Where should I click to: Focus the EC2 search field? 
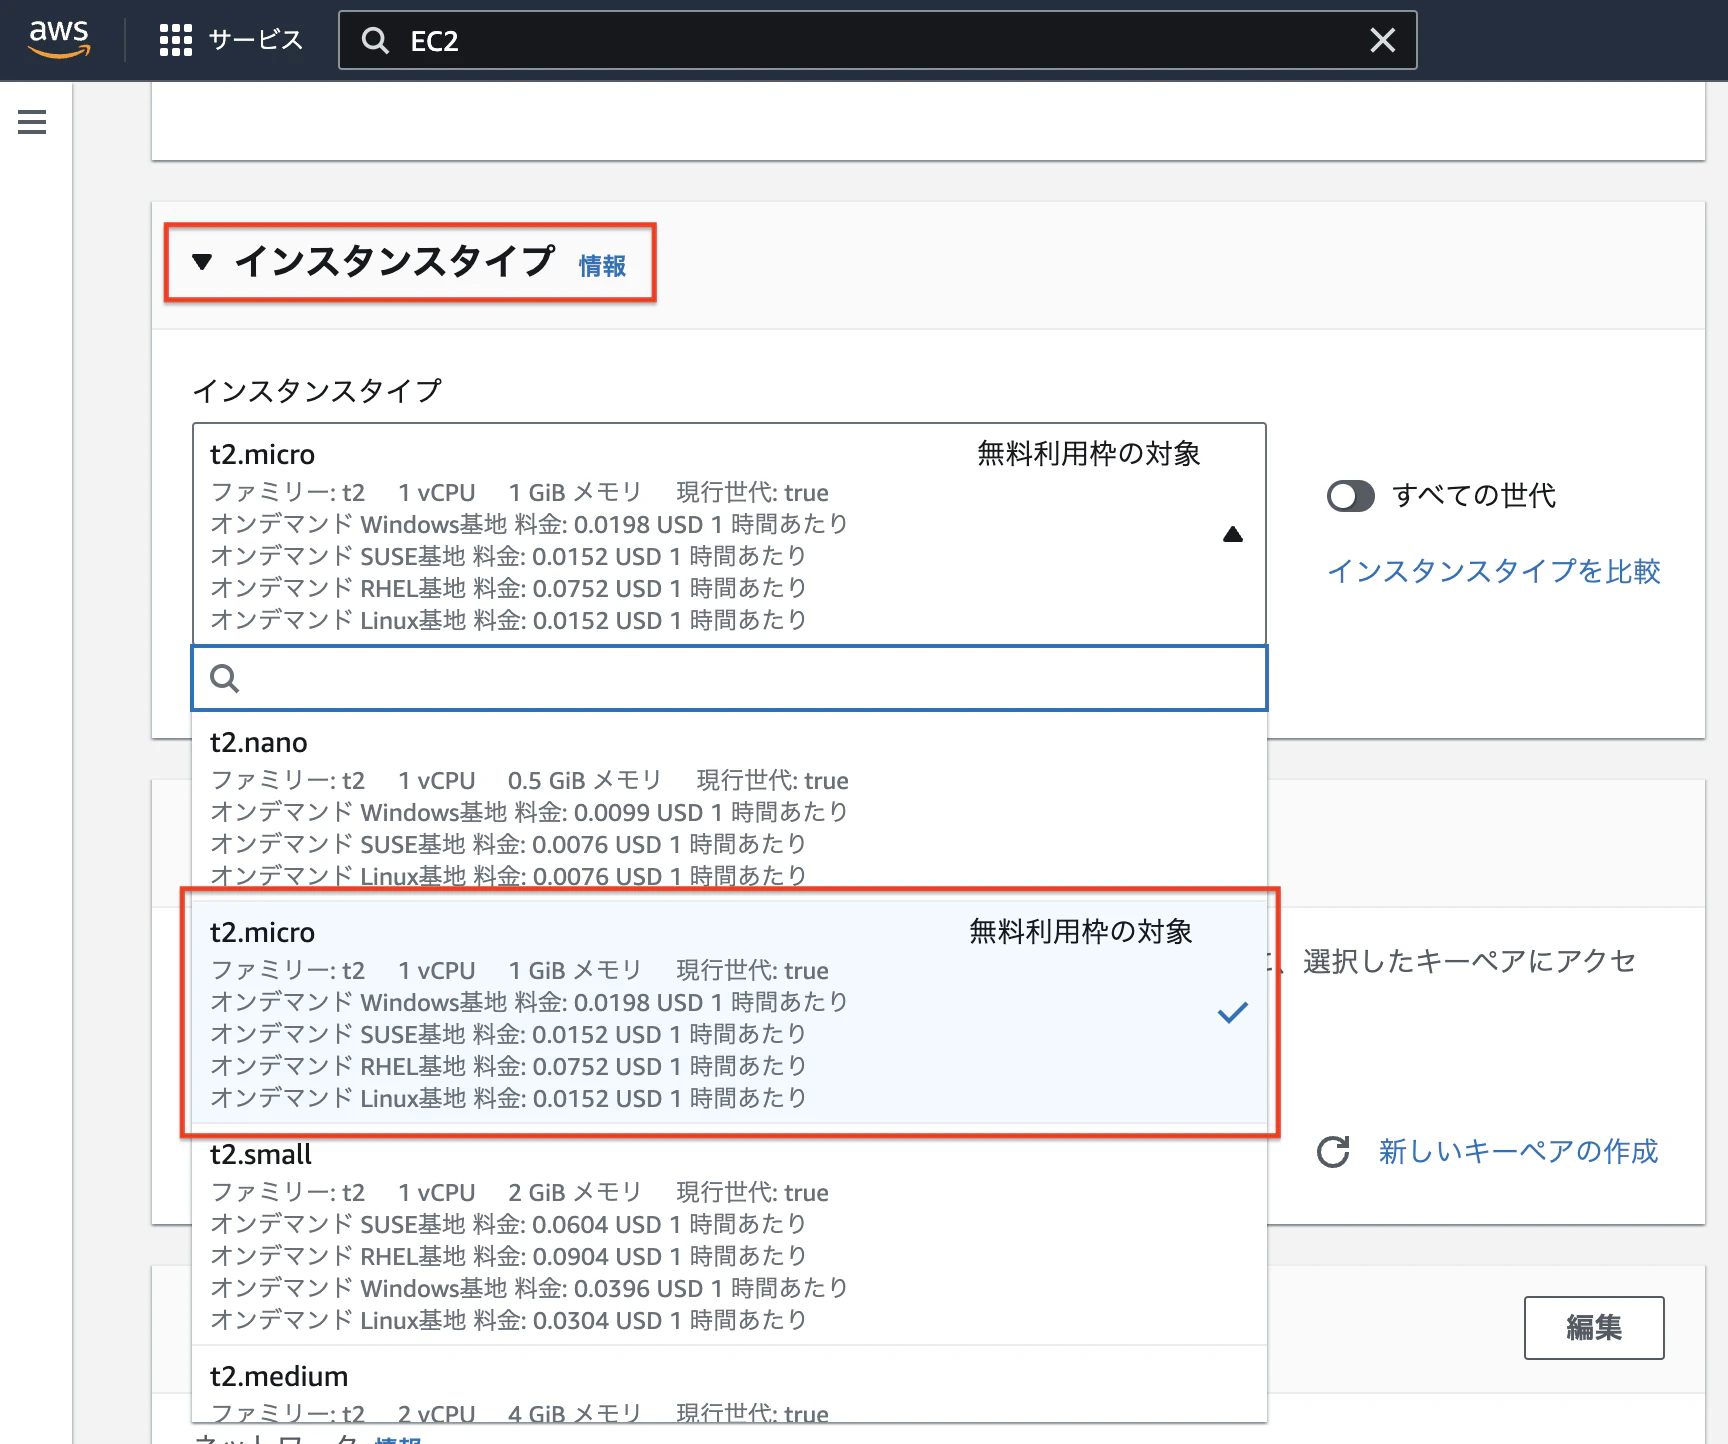coord(877,40)
